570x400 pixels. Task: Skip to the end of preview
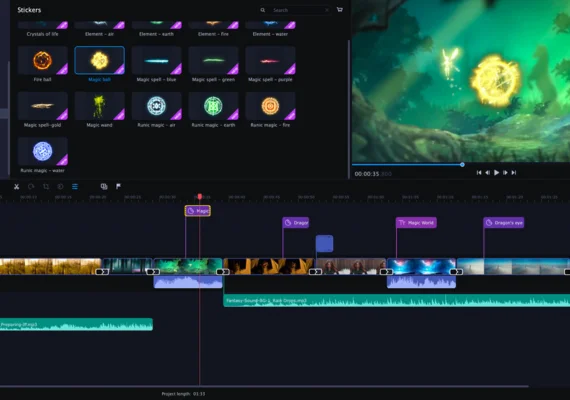pos(514,173)
